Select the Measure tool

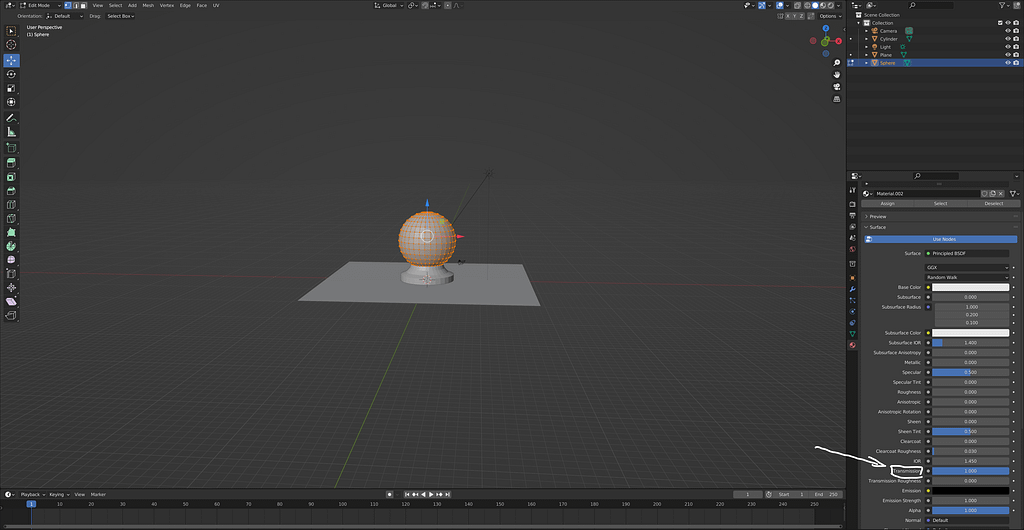coord(11,131)
